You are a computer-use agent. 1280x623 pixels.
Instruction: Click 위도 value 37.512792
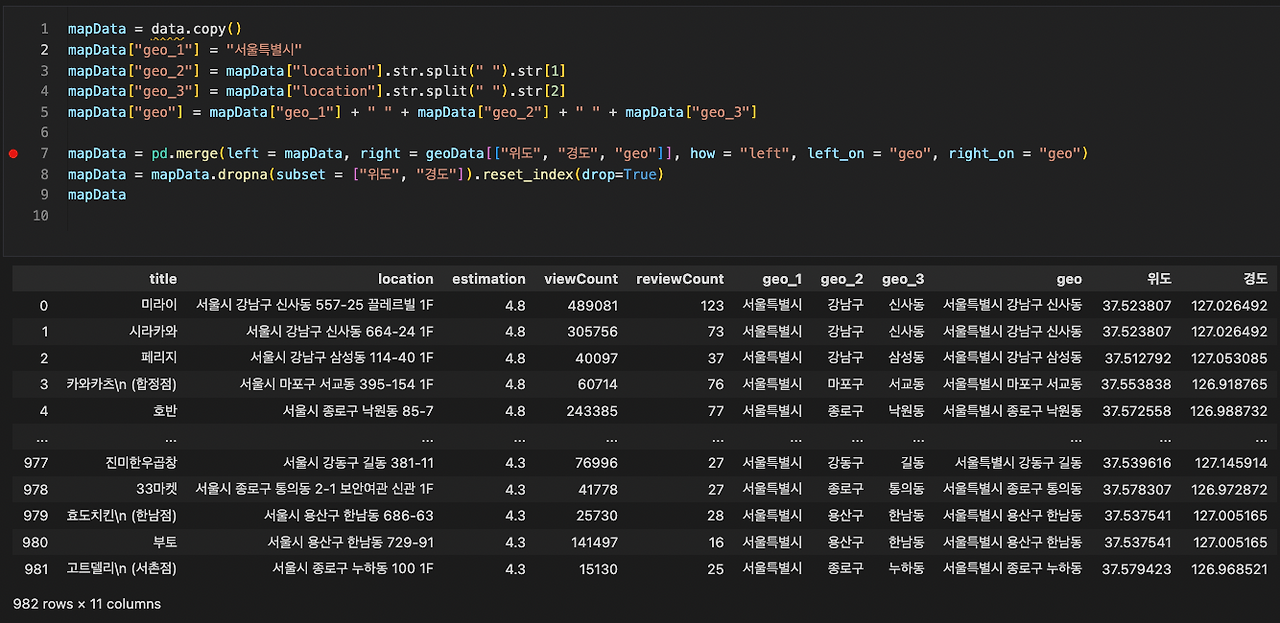click(x=1136, y=357)
